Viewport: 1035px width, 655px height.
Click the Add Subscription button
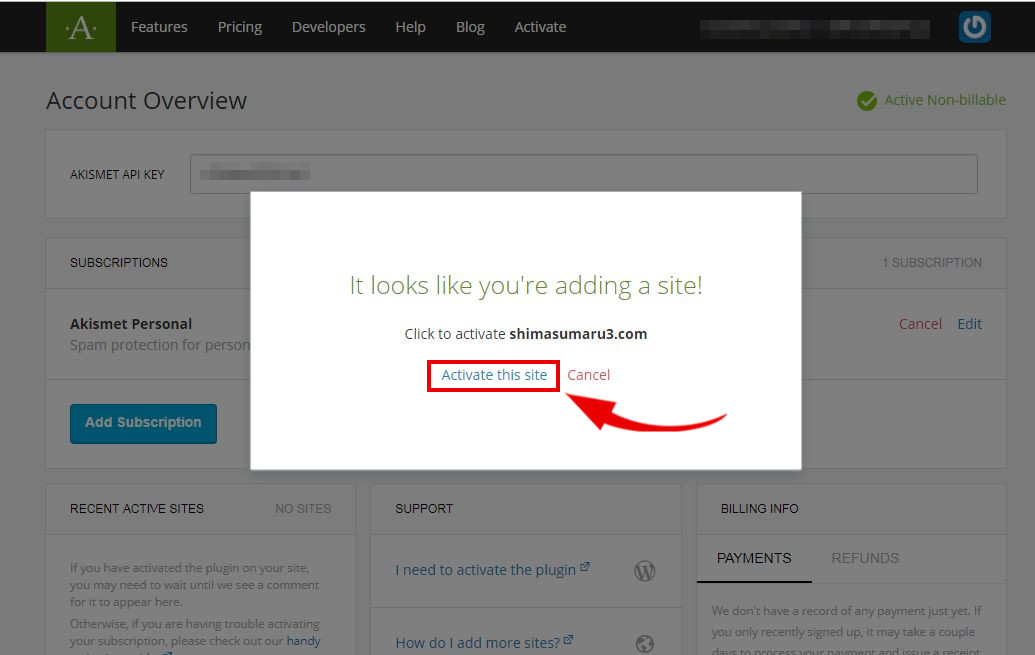tap(143, 423)
